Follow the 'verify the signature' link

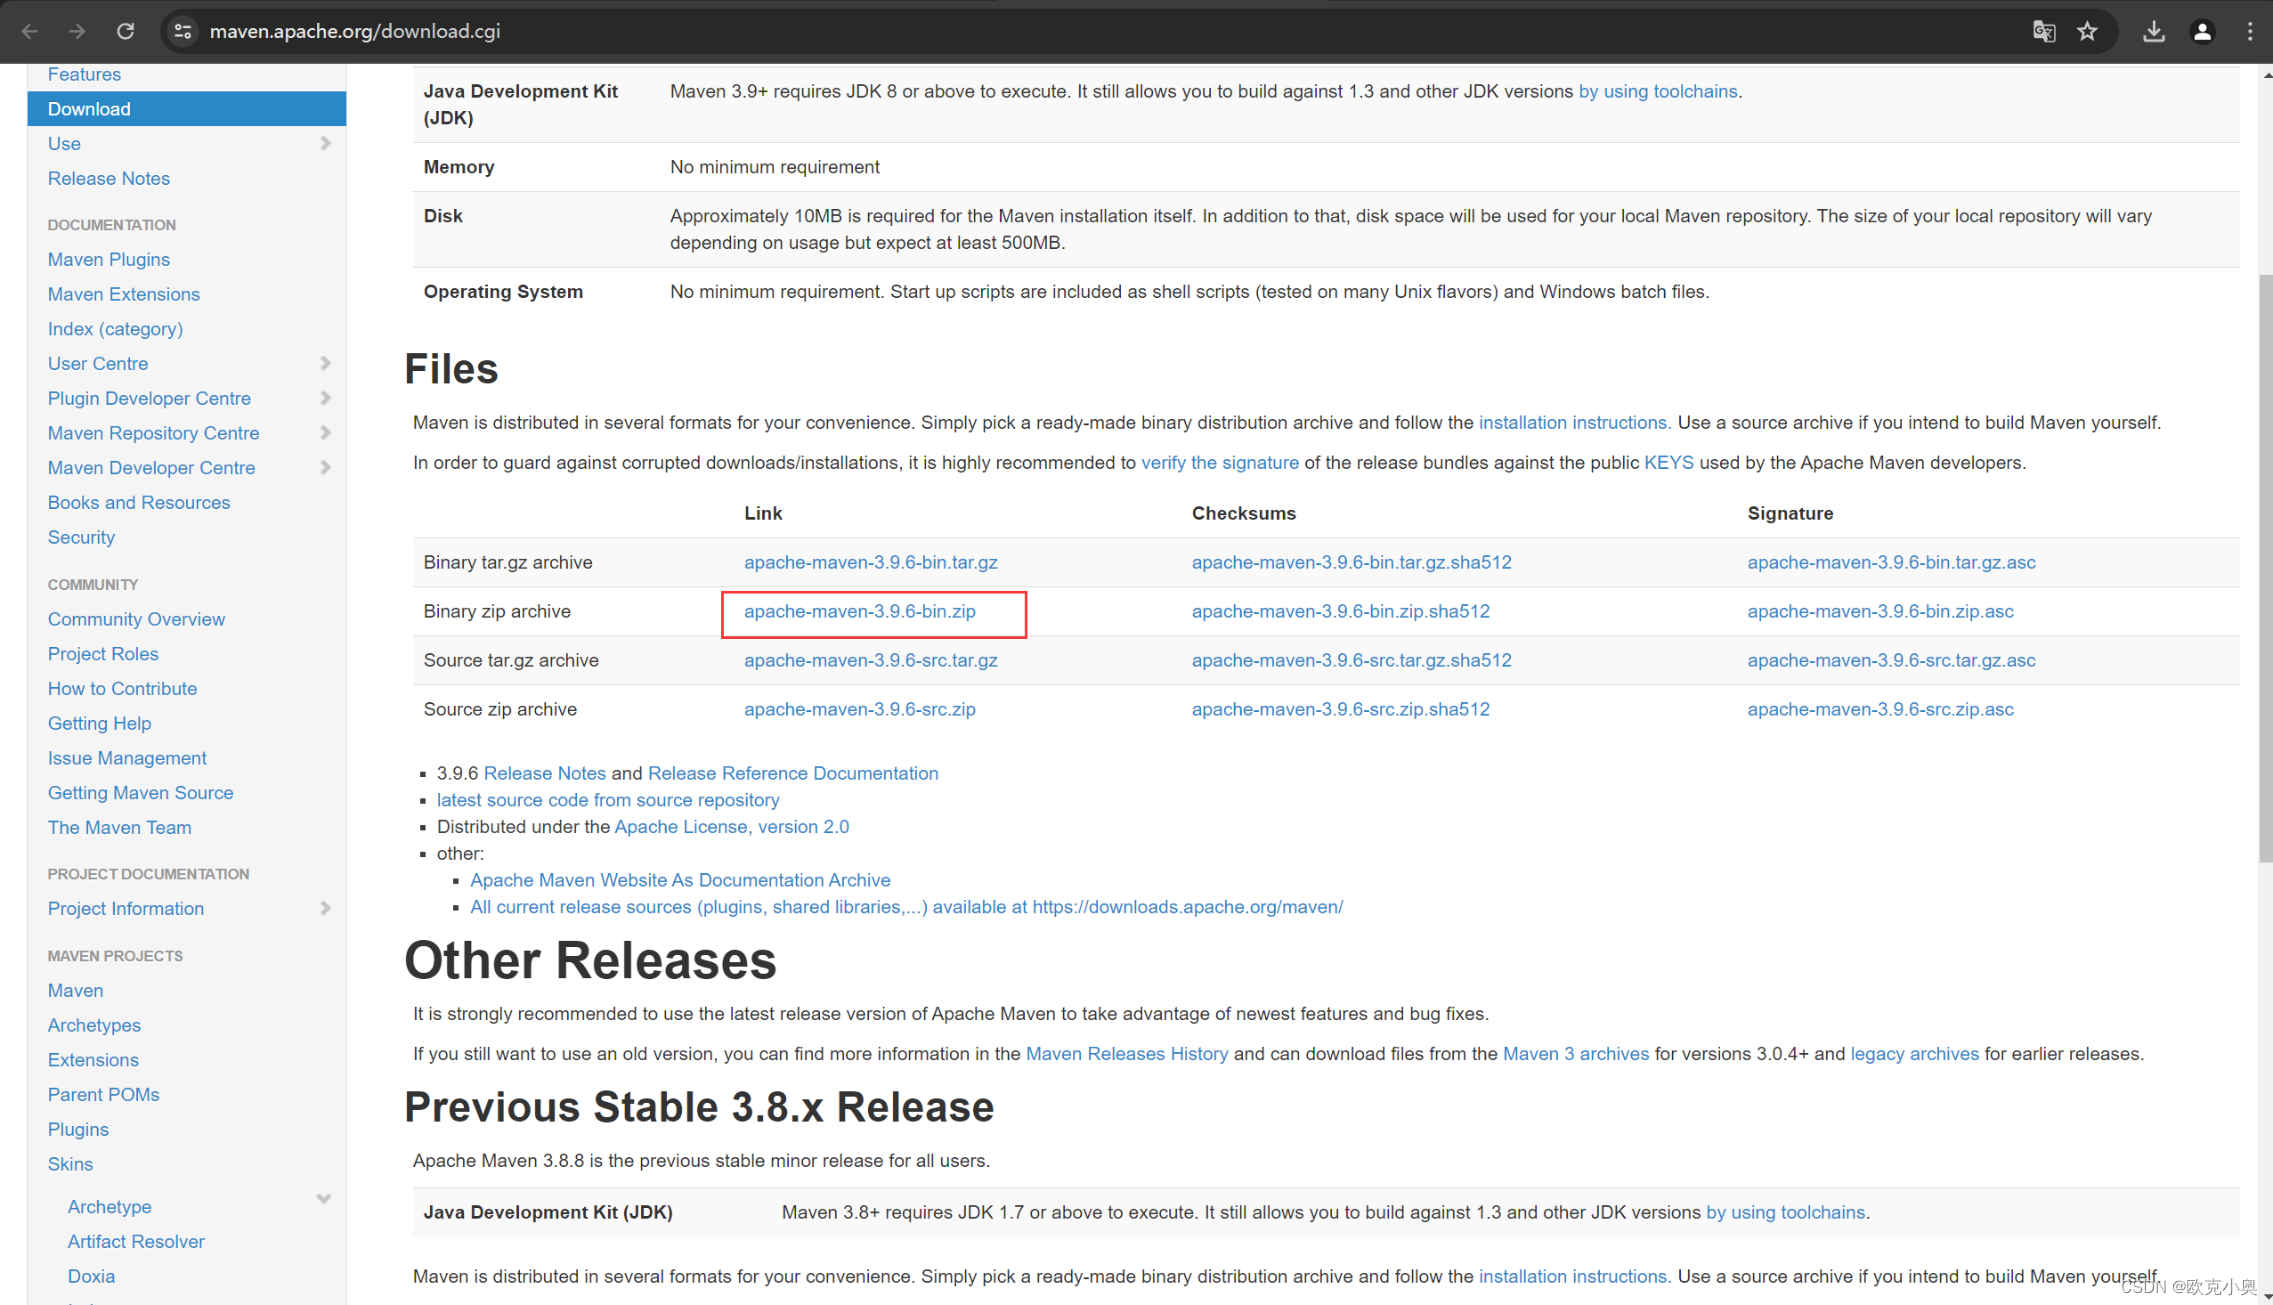point(1220,463)
